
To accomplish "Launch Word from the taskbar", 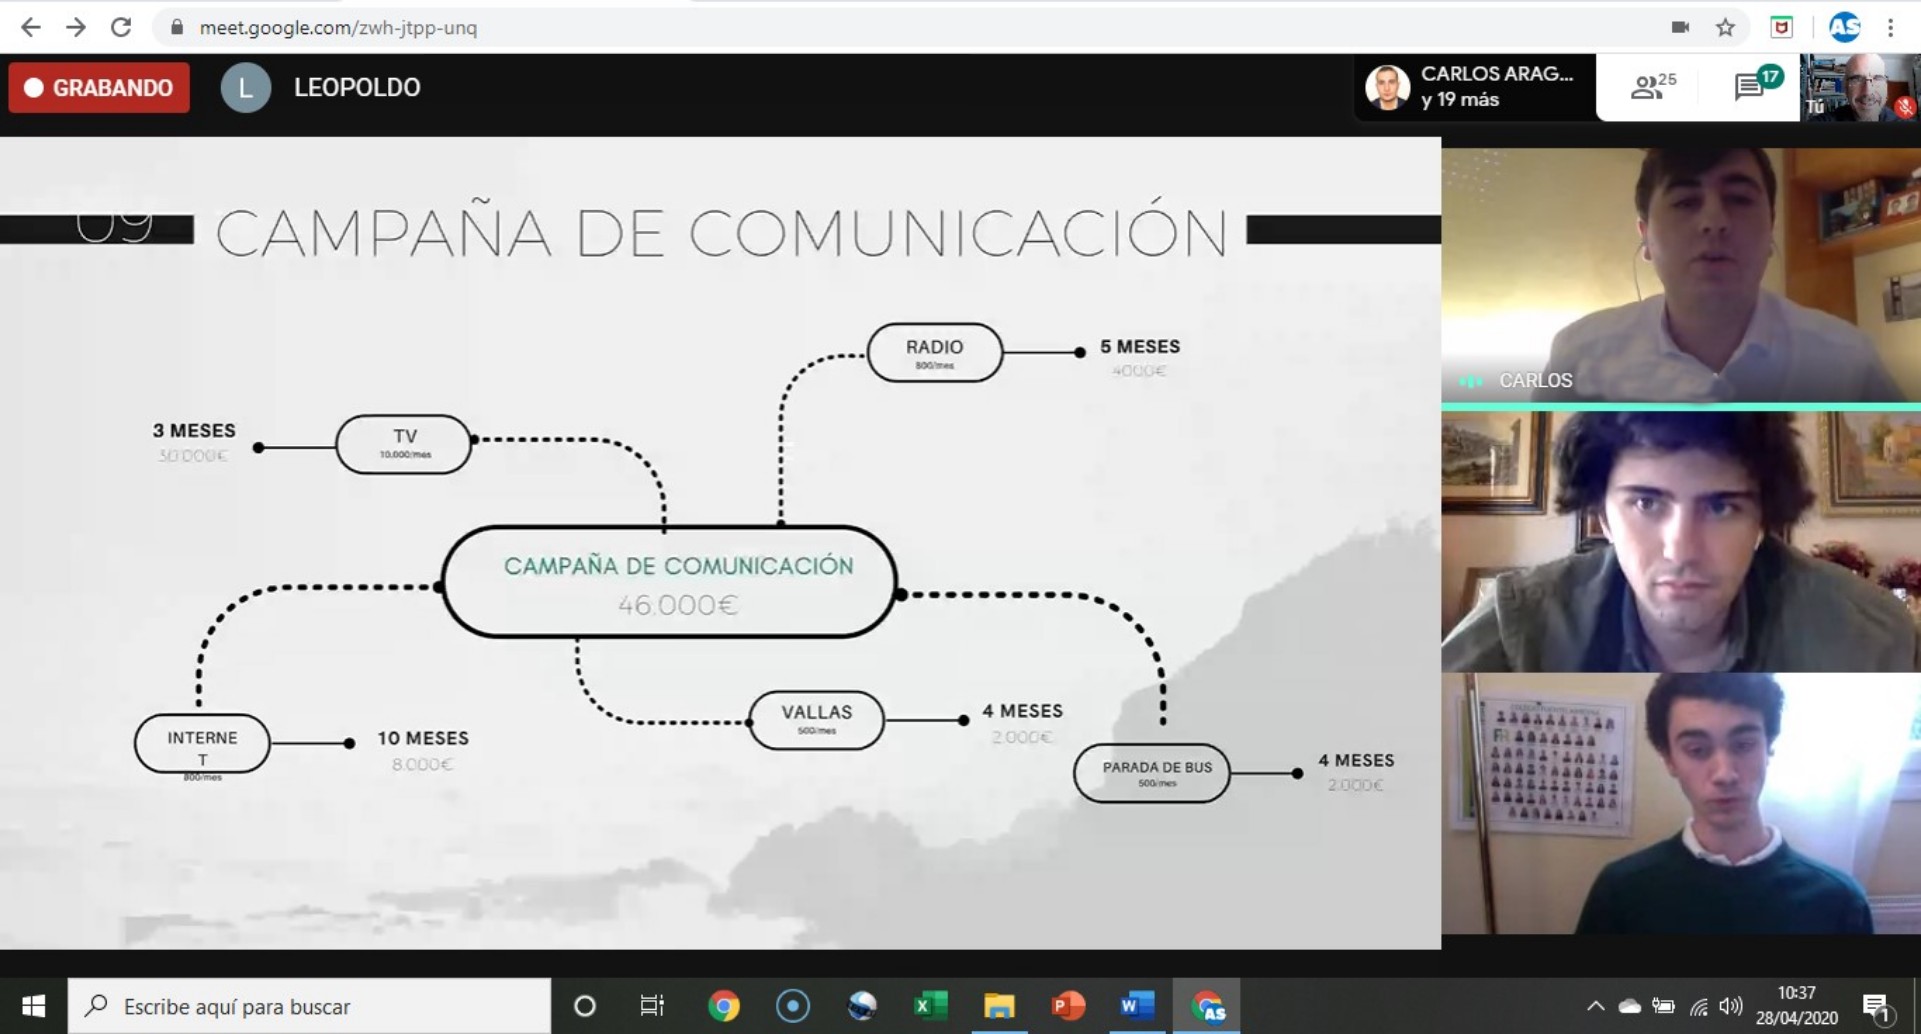I will 1136,1005.
